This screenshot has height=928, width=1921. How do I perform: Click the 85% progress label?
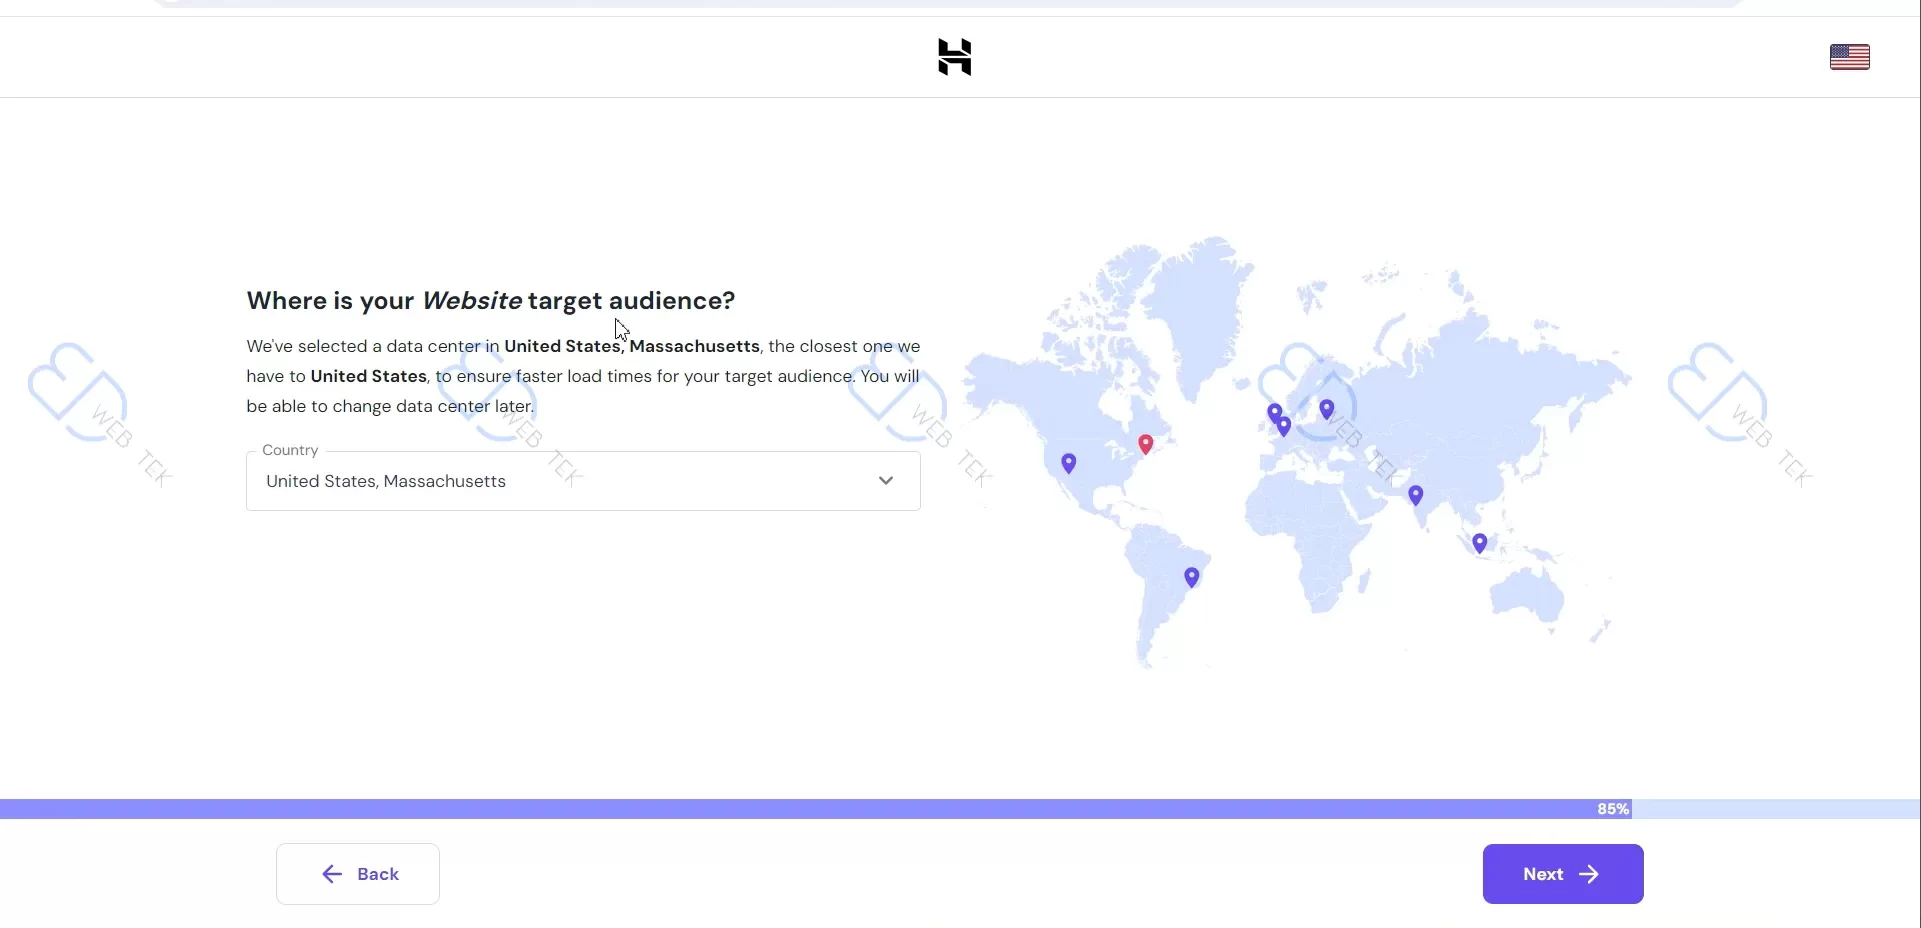click(1613, 809)
